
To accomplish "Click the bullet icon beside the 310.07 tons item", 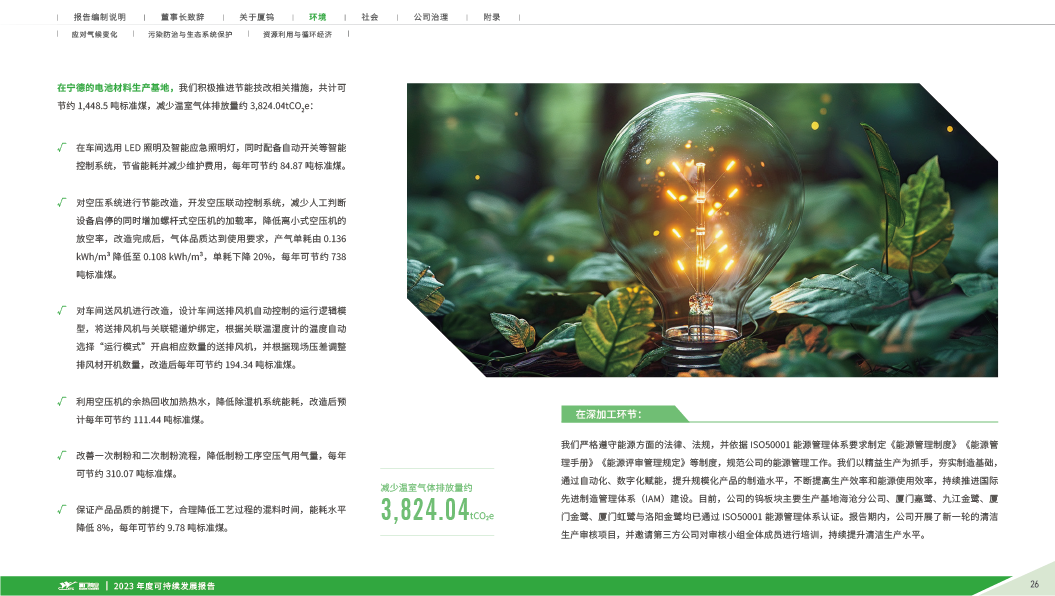I will pyautogui.click(x=62, y=455).
